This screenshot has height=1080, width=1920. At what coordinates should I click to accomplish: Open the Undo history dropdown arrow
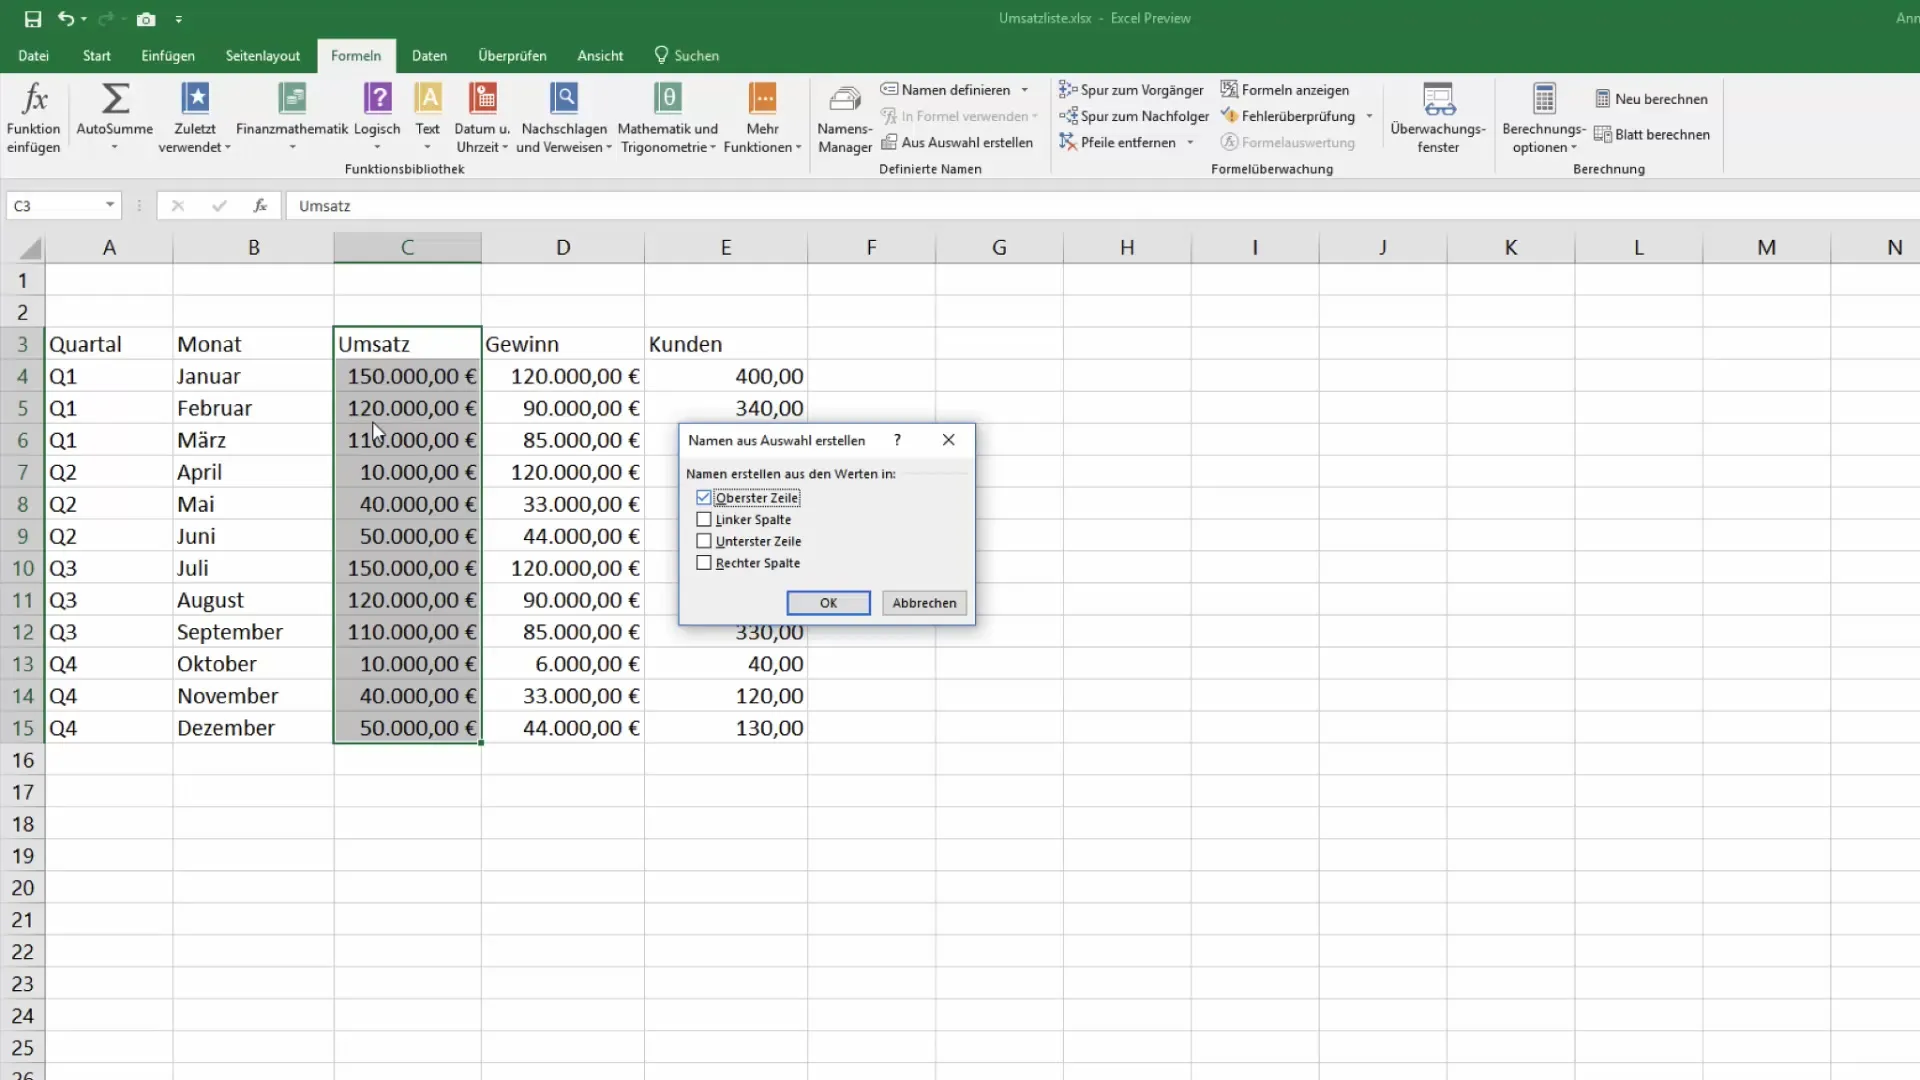[x=84, y=19]
